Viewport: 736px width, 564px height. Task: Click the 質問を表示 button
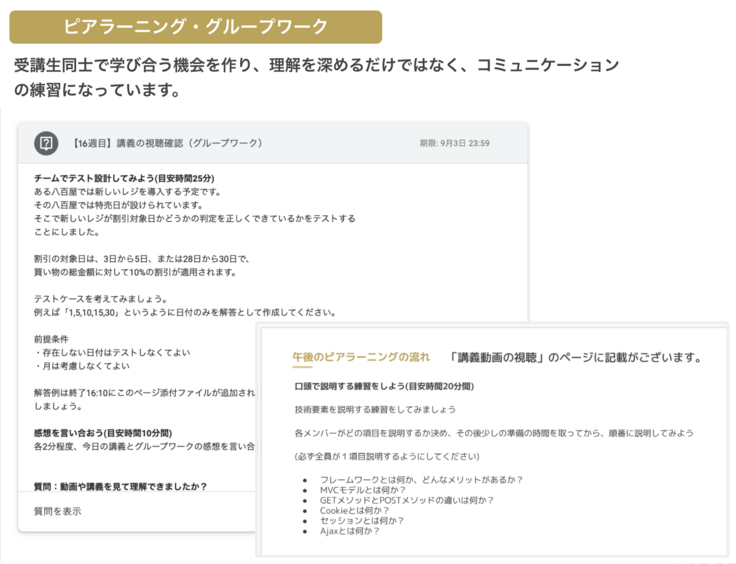pos(58,511)
